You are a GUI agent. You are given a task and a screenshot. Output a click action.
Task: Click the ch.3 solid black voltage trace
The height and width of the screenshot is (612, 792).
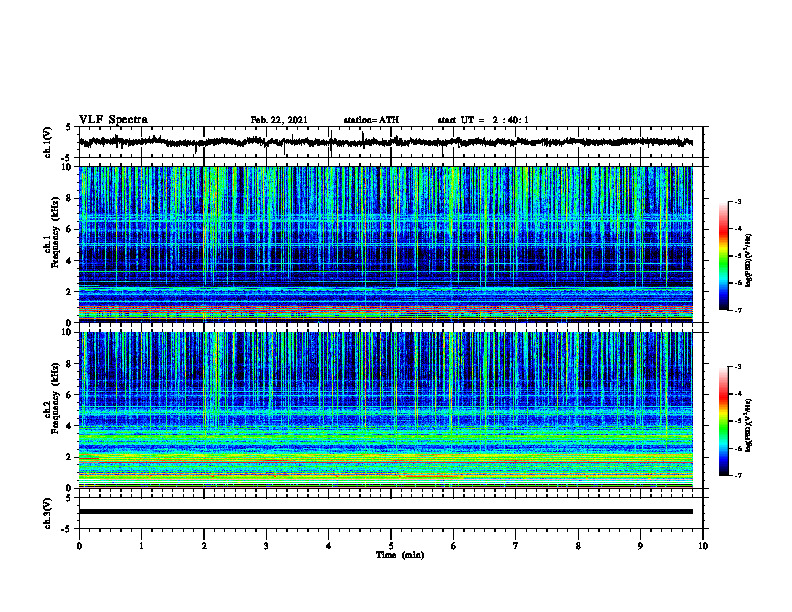(x=385, y=512)
